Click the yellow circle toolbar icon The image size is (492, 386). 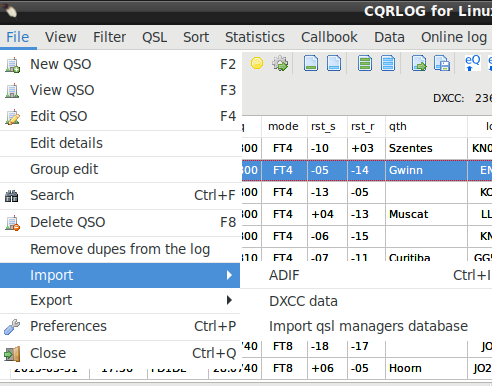click(257, 63)
